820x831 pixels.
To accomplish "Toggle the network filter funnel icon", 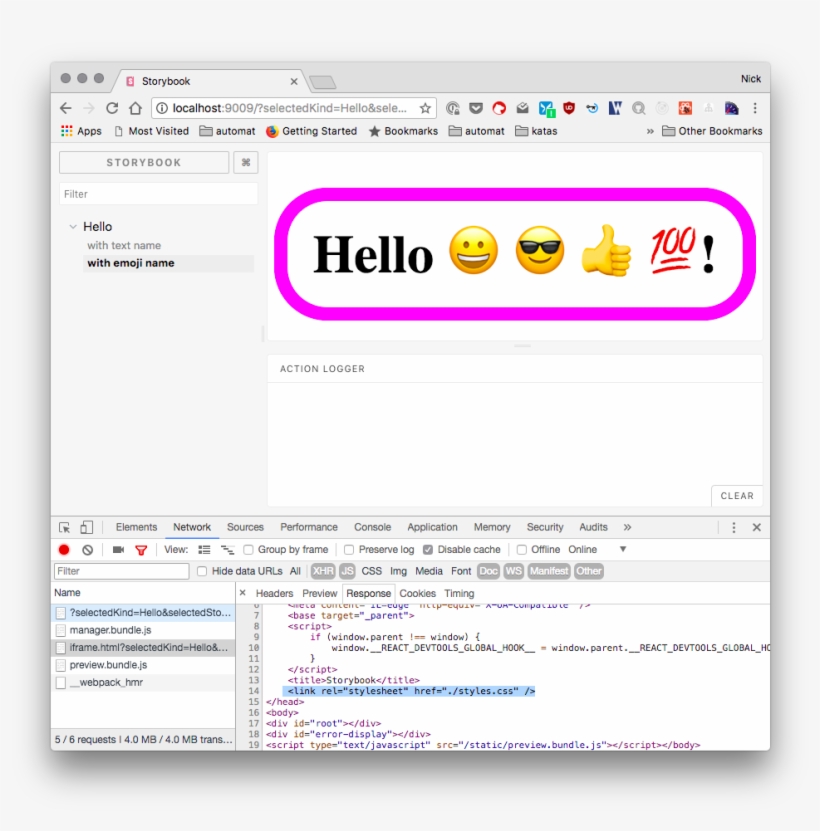I will [x=141, y=550].
